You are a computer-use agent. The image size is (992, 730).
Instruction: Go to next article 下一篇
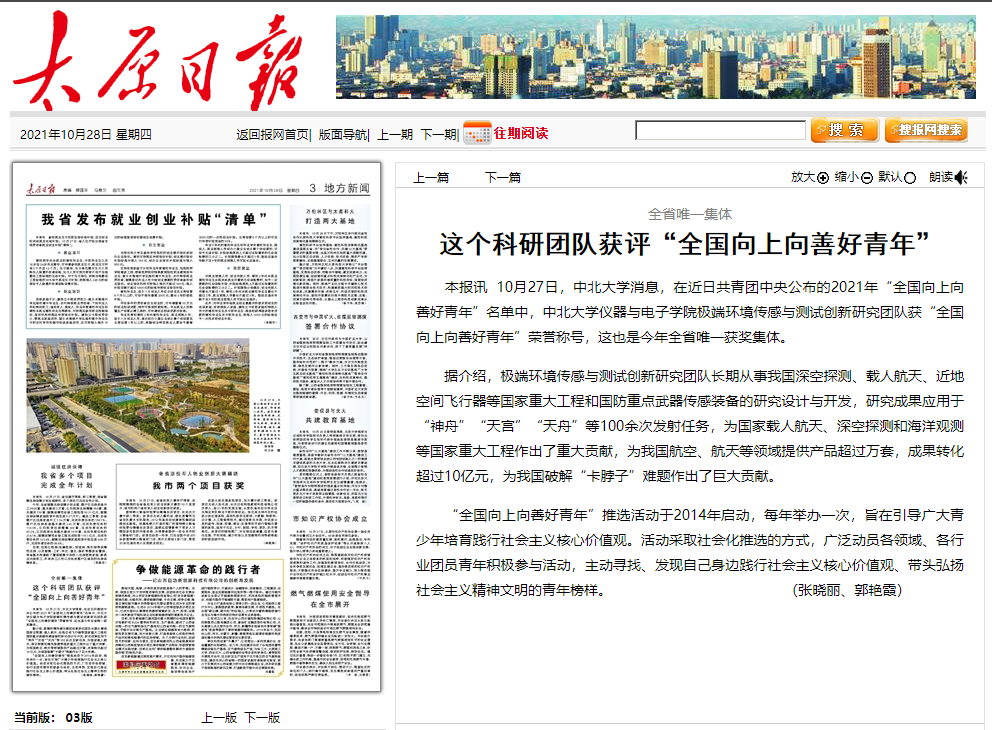(503, 177)
